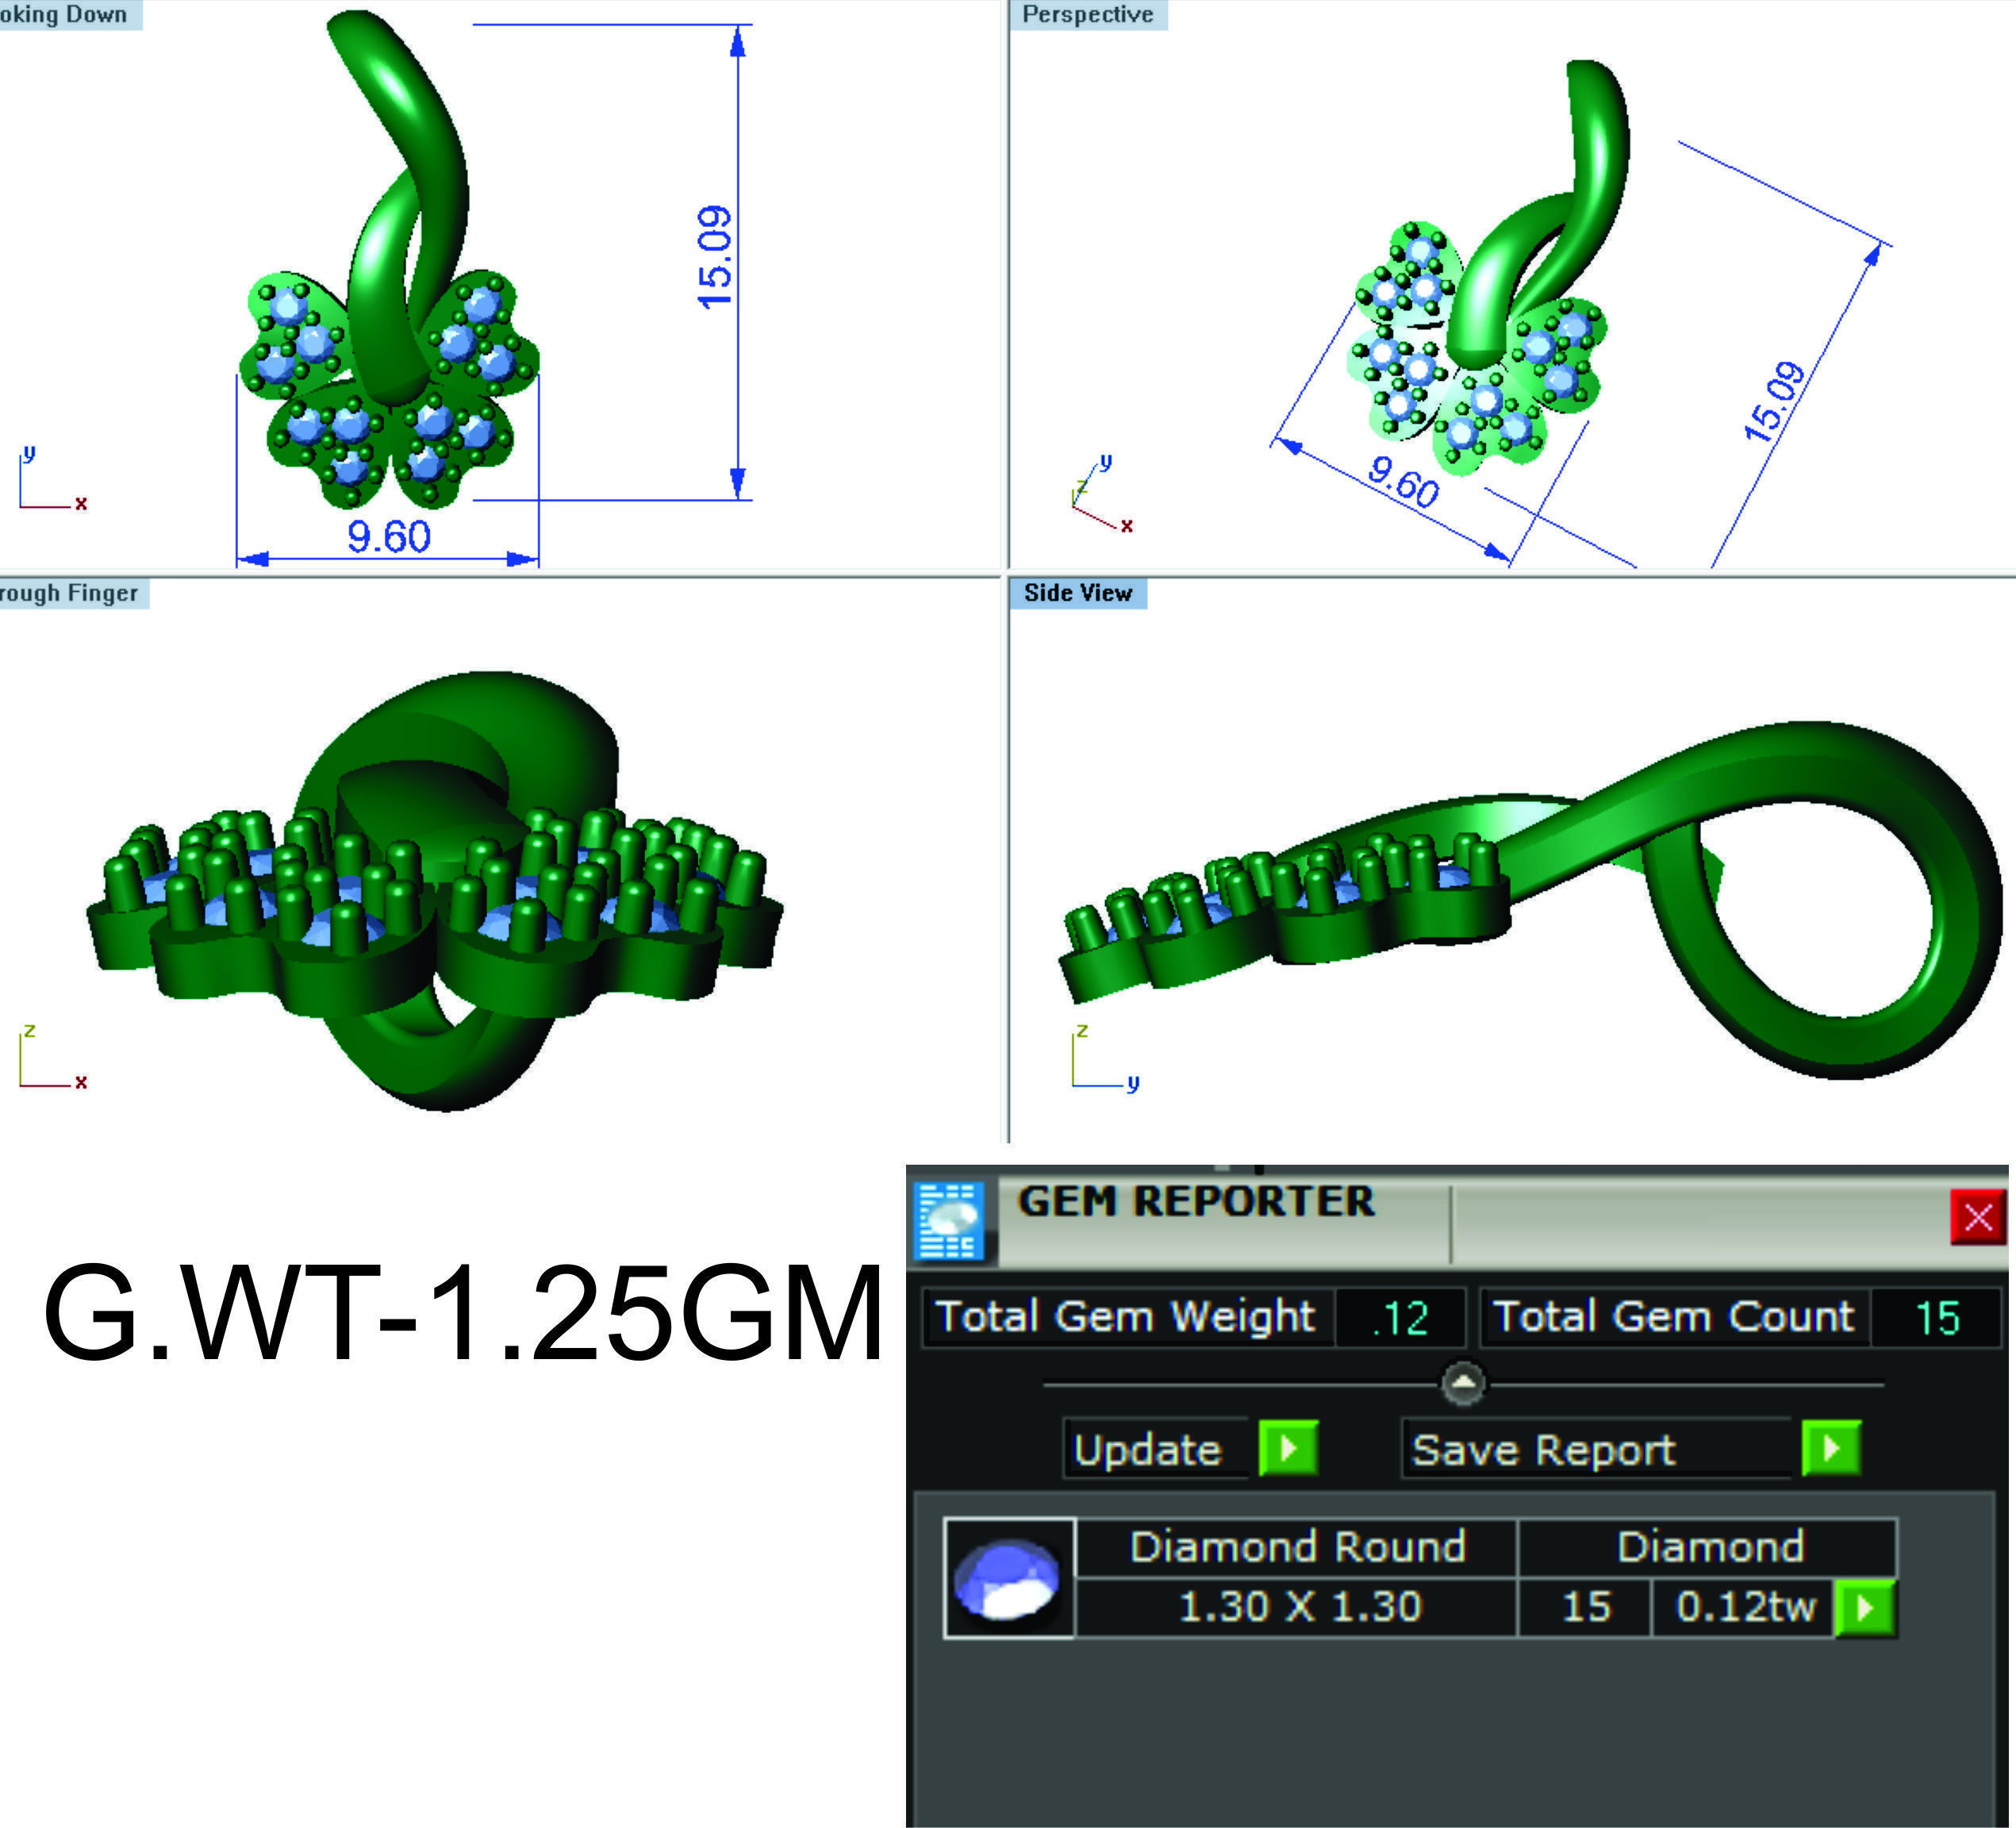Click the Total Gem Count value field
2016x1828 pixels.
tap(1936, 1318)
